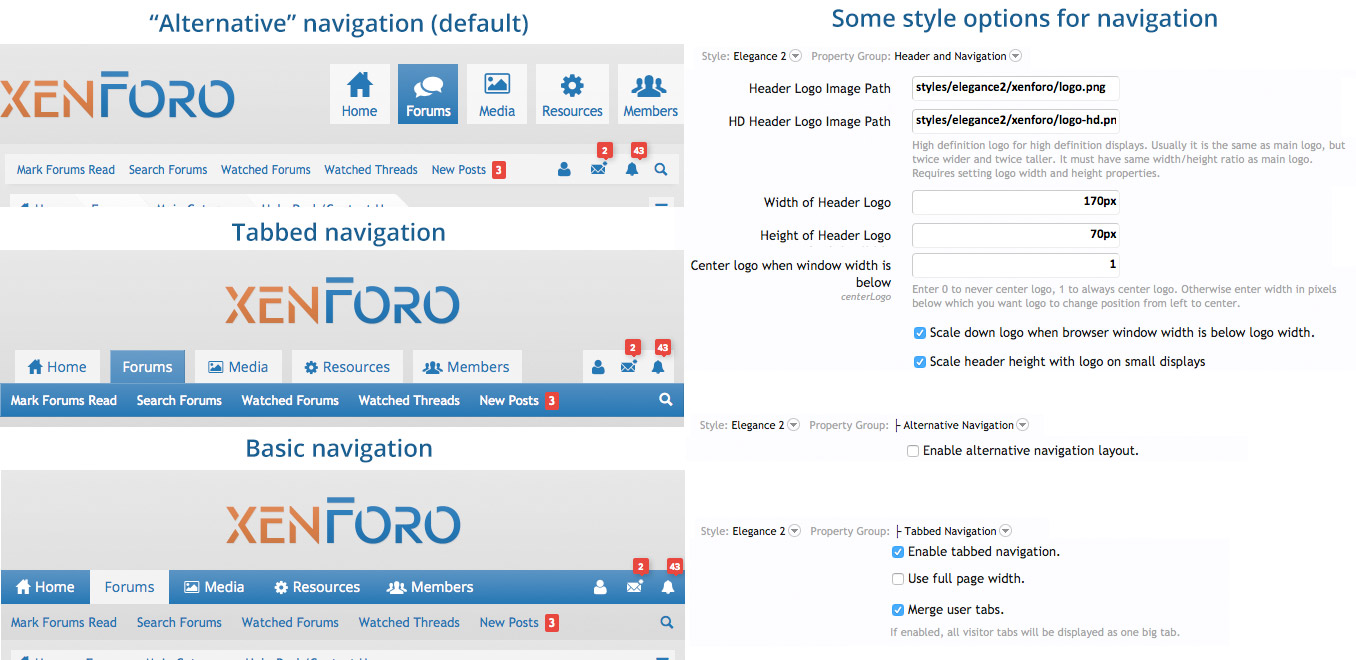1356x660 pixels.
Task: Focus Width of Header Logo field
Action: tap(1016, 202)
